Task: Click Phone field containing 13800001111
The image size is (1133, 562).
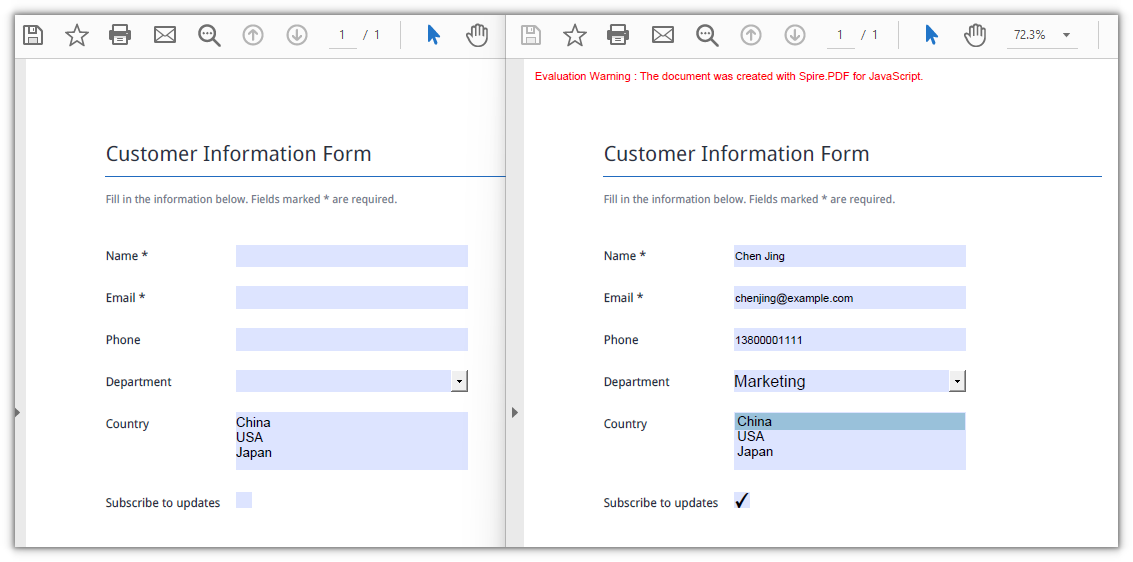Action: point(850,340)
